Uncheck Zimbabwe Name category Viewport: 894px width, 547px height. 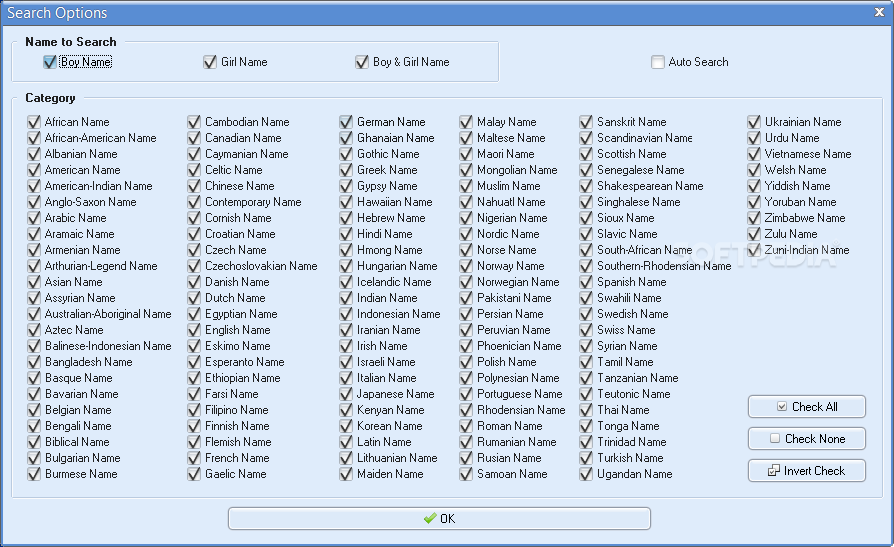pos(754,218)
